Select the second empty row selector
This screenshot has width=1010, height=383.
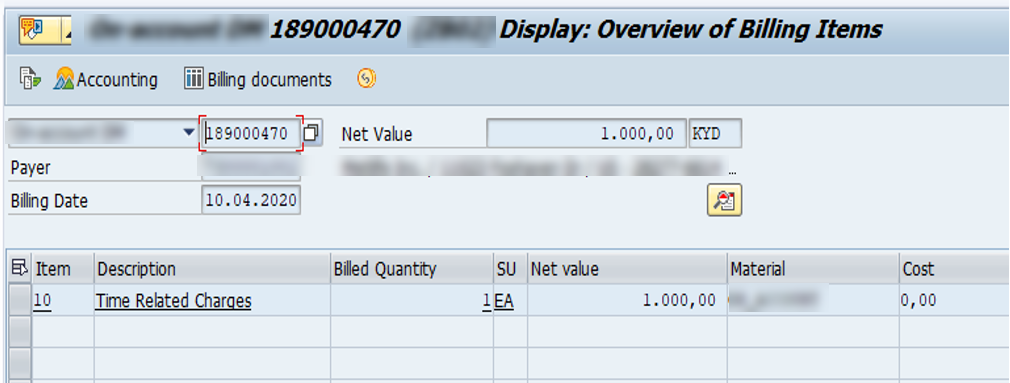20,363
